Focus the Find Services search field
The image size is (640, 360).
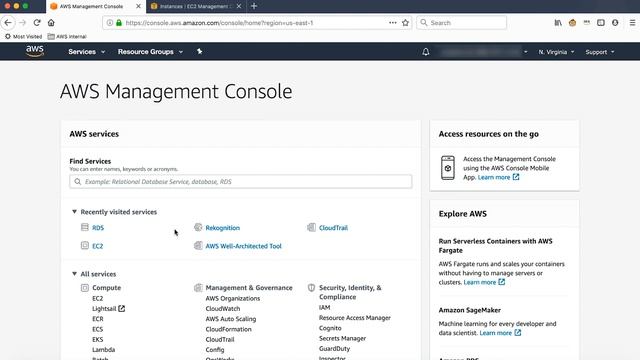coord(241,182)
